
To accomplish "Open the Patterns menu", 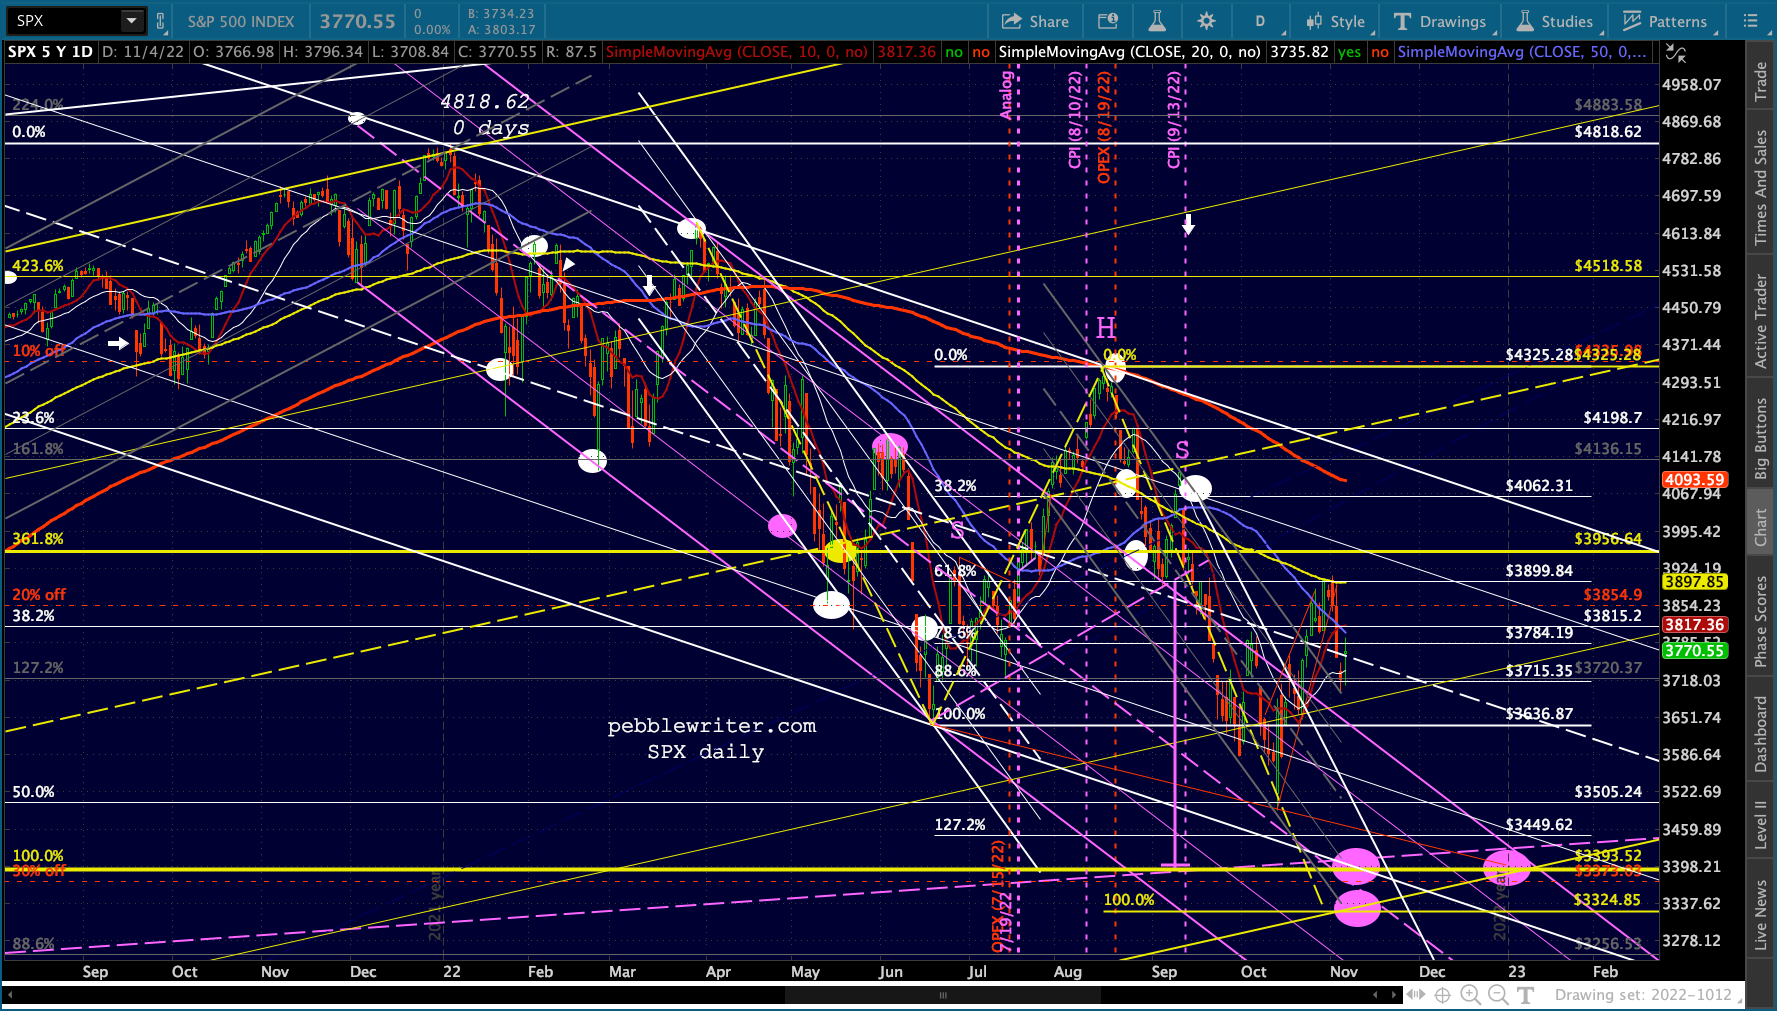I will click(1665, 21).
